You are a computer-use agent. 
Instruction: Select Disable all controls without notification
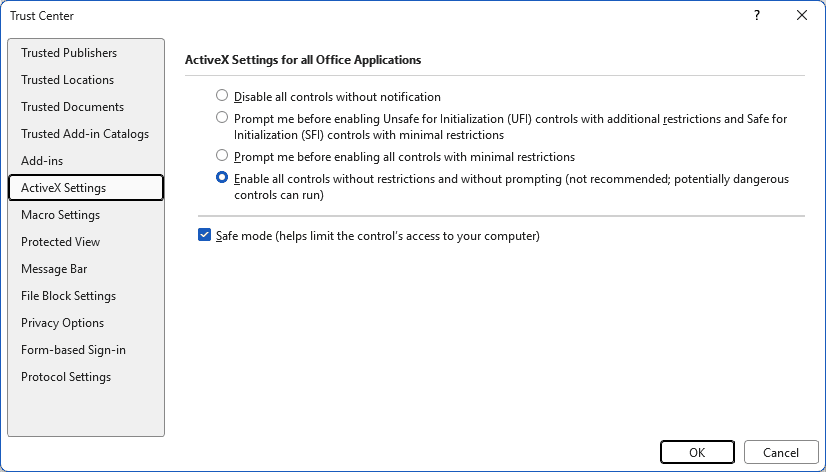[222, 95]
